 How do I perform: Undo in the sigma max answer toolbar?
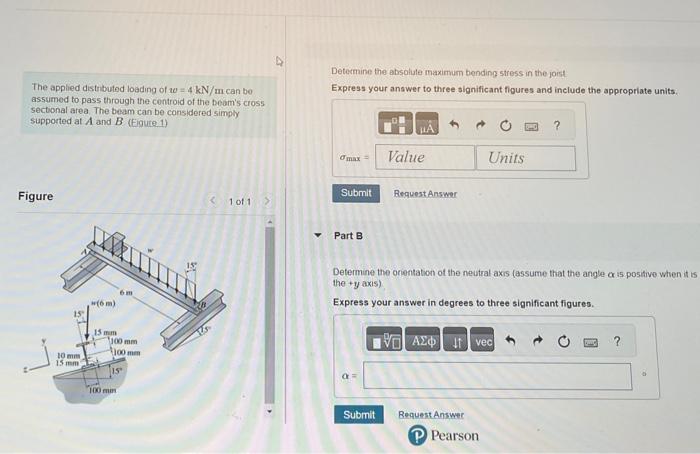(x=454, y=125)
